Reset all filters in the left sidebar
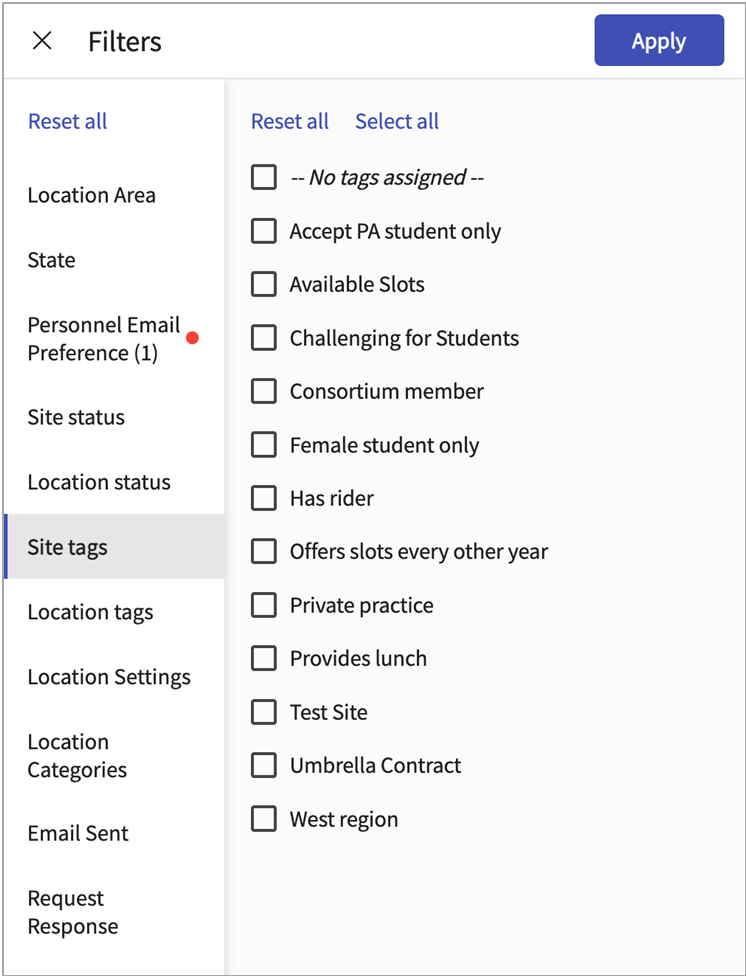746x976 pixels. [67, 121]
